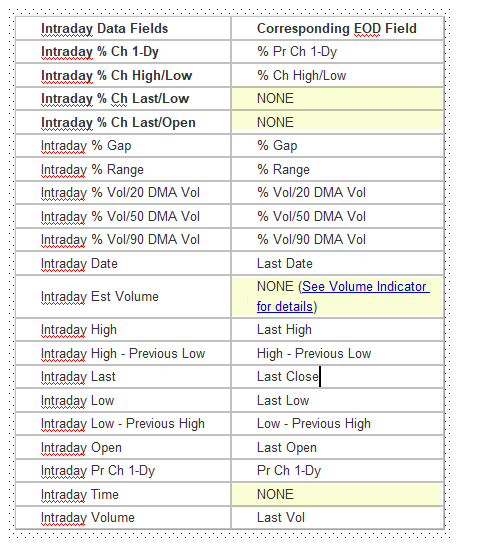Select the Intraday % Ch 1-Dy cell
497x556 pixels.
pyautogui.click(x=123, y=52)
